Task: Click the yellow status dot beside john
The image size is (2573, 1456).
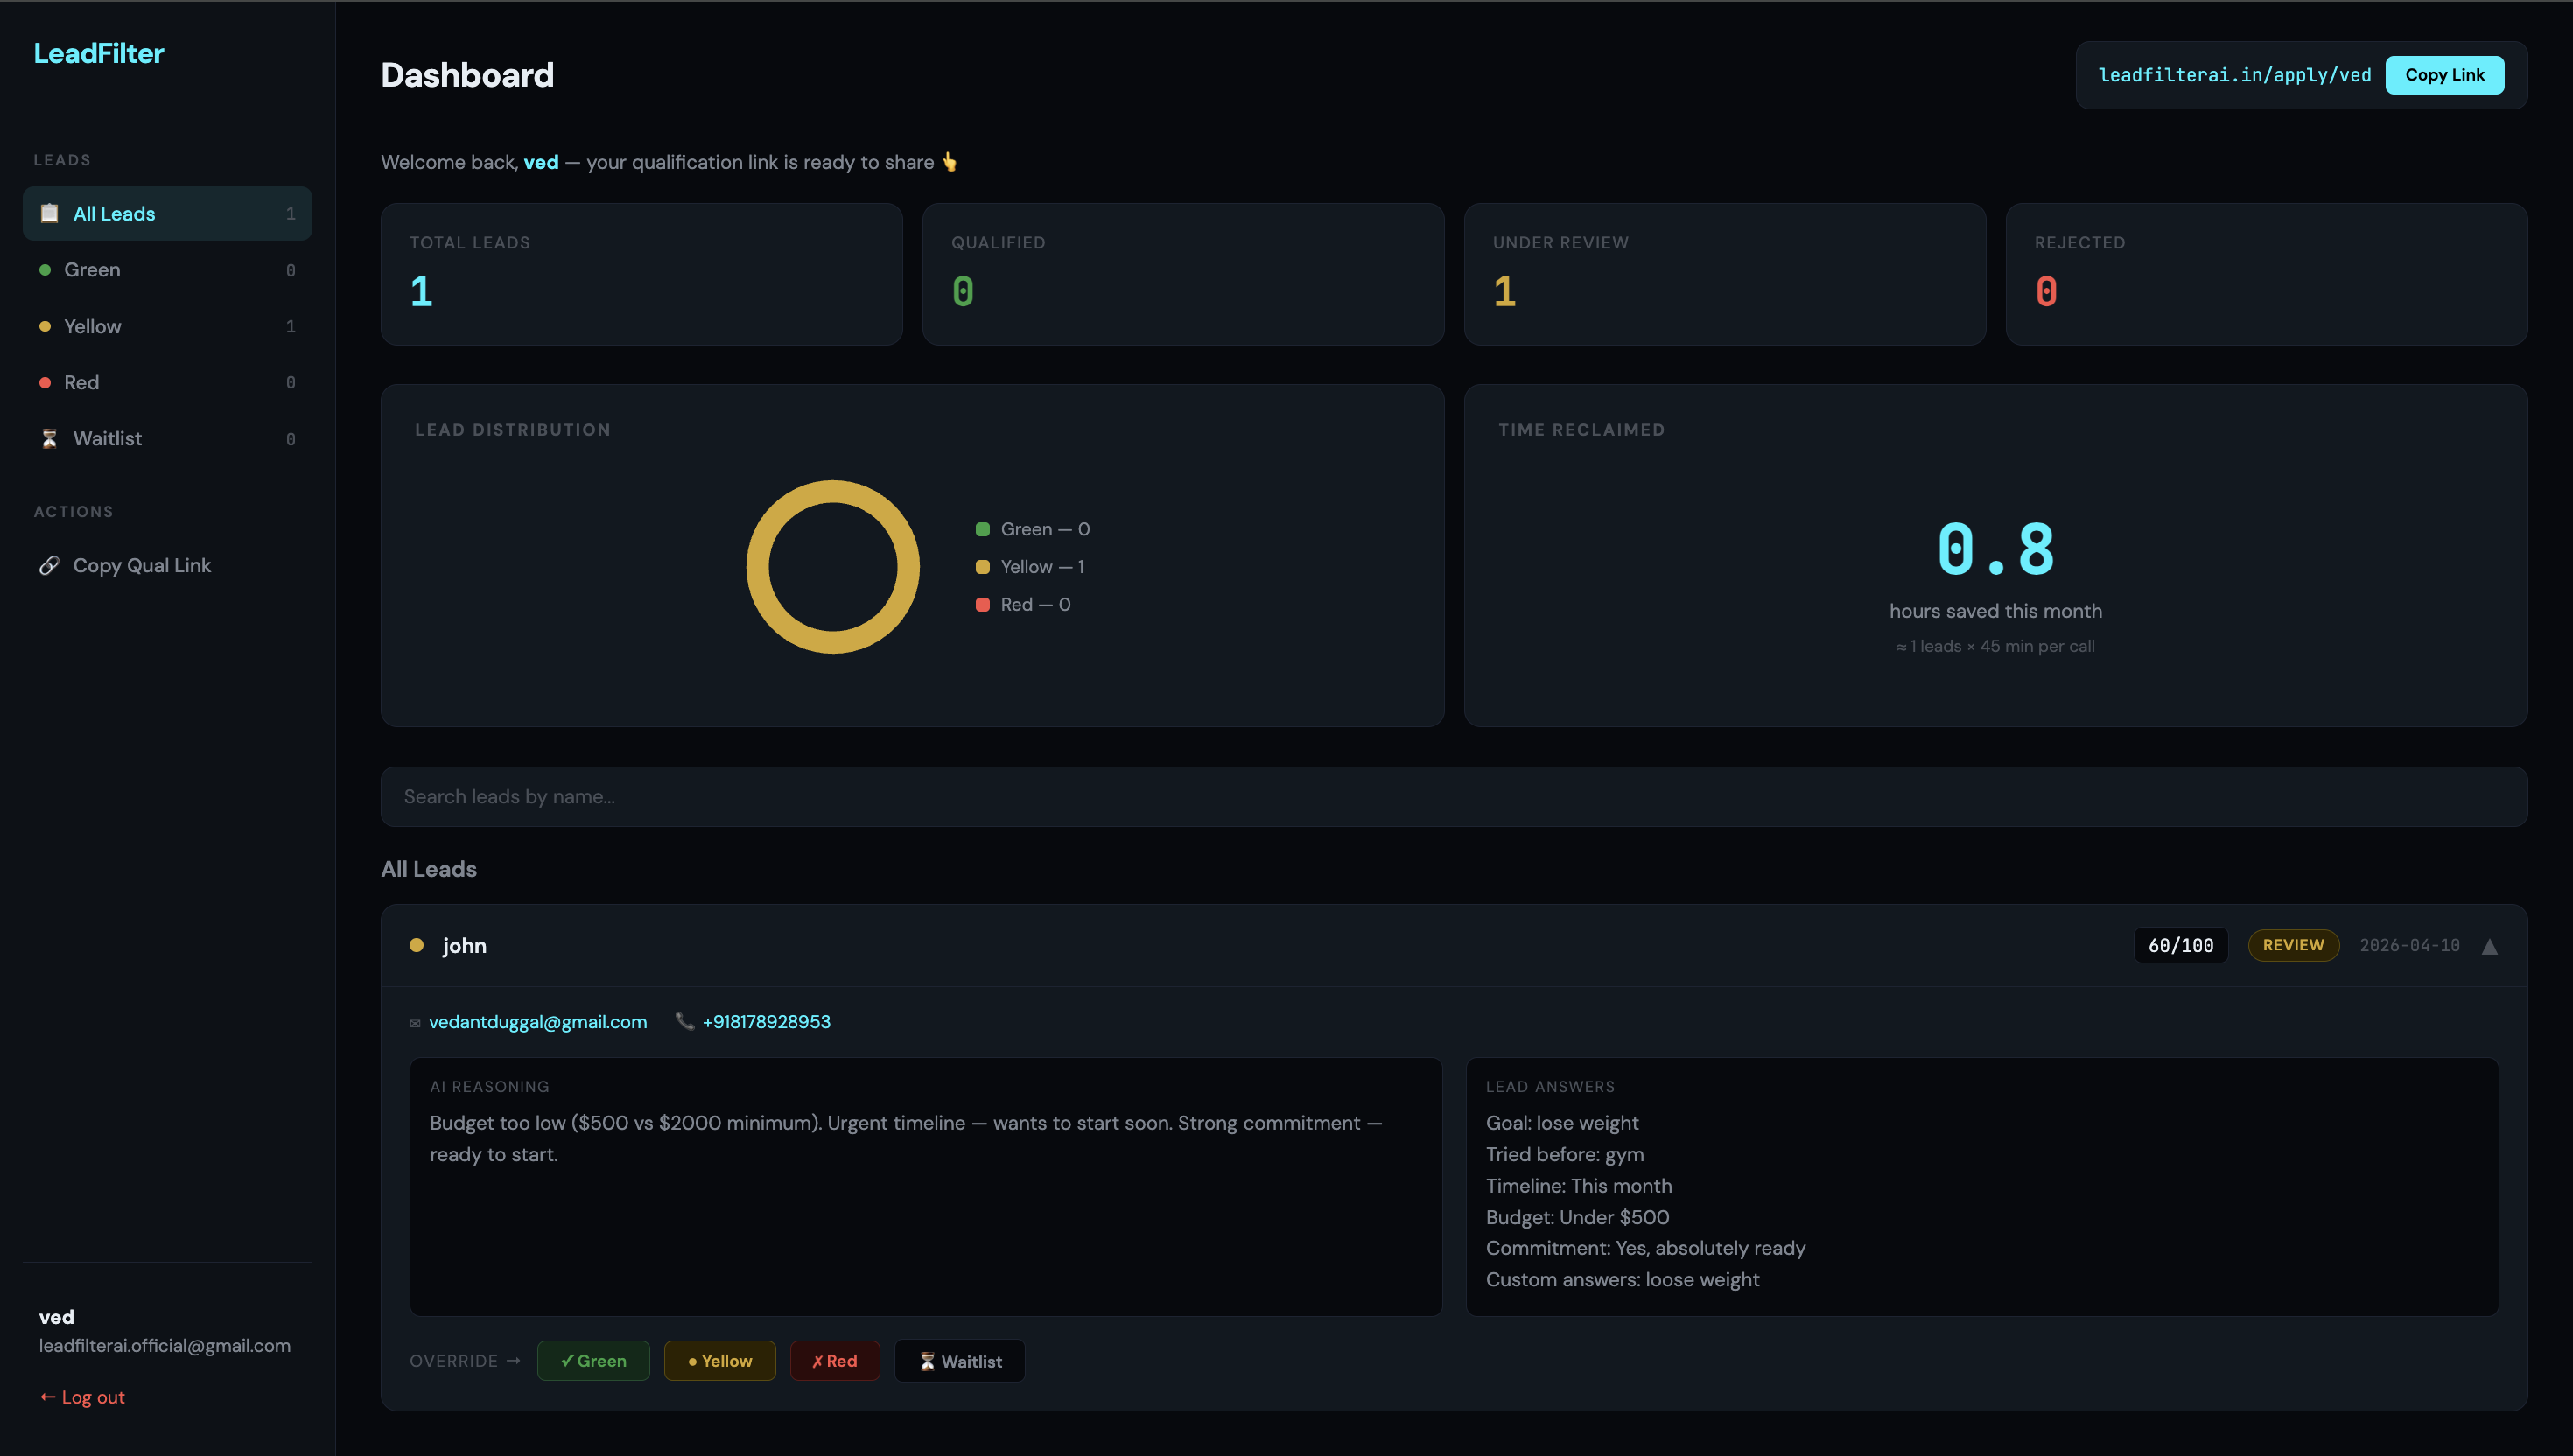Action: coord(417,945)
